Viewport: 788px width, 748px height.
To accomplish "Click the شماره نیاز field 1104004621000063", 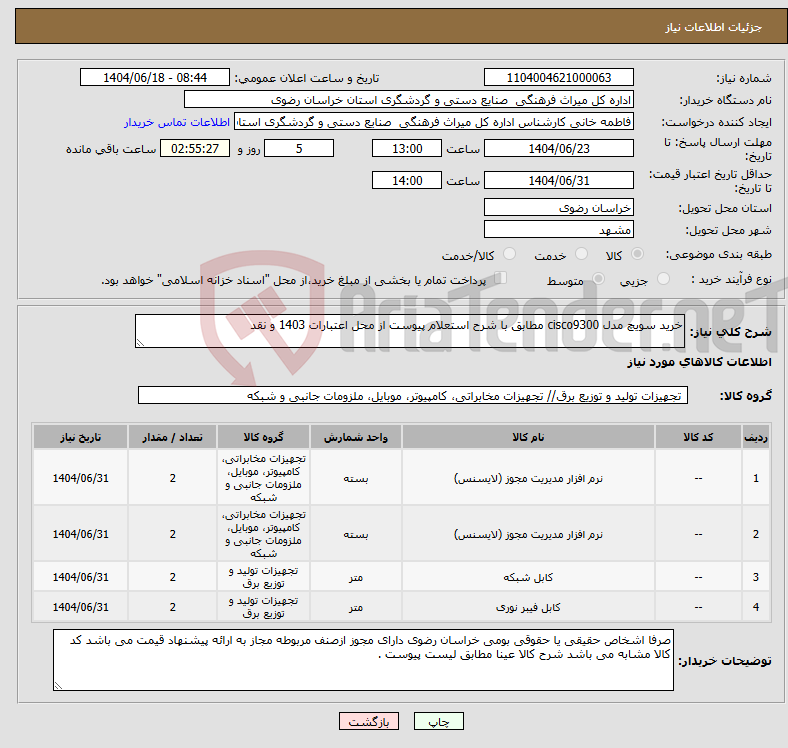I will click(x=558, y=77).
